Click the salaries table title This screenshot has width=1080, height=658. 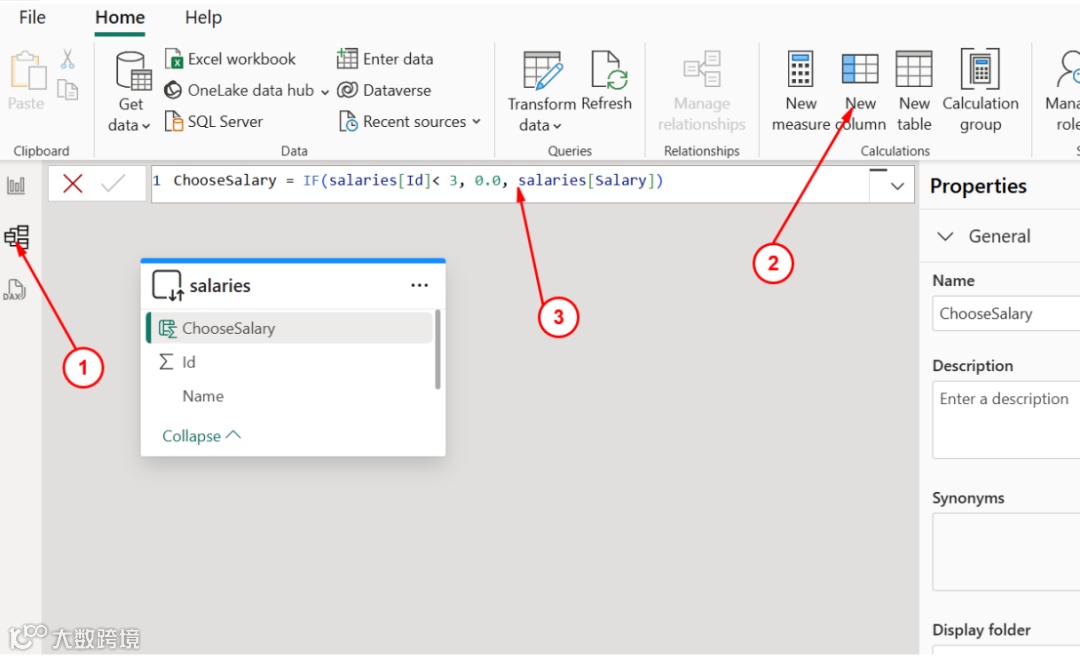coord(220,285)
